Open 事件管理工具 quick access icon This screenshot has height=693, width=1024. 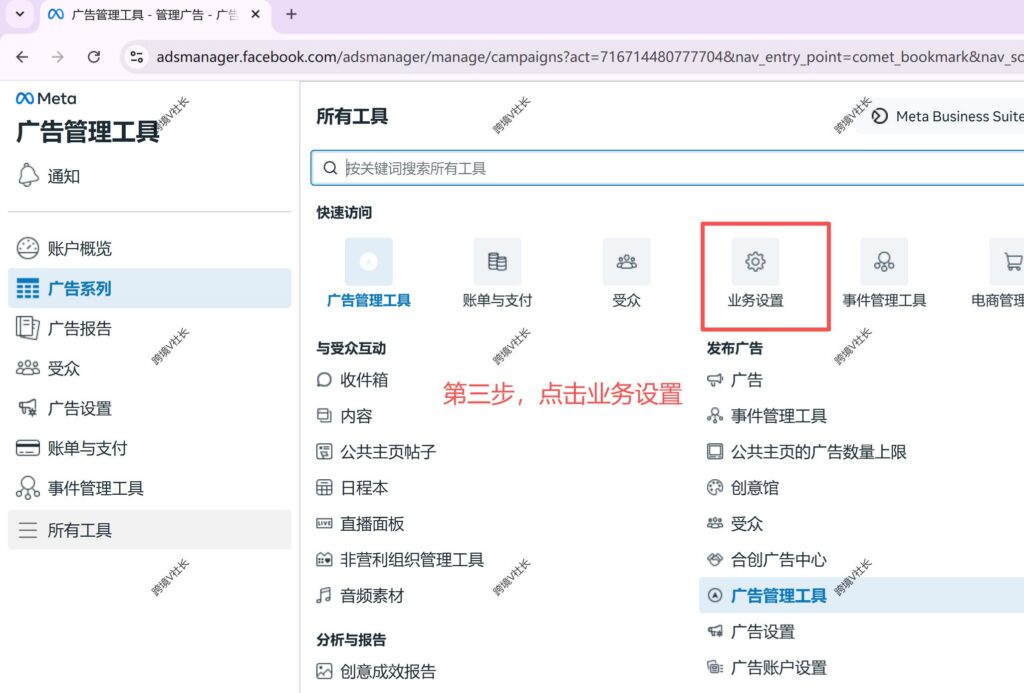[x=884, y=262]
